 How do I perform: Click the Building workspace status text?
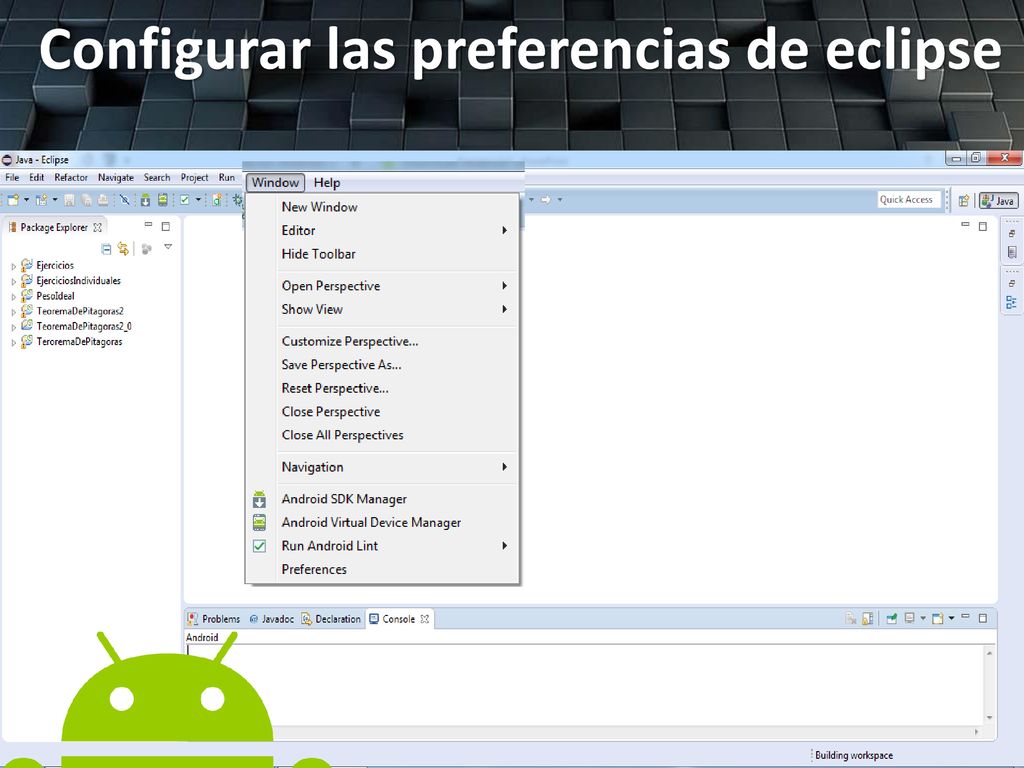click(854, 756)
